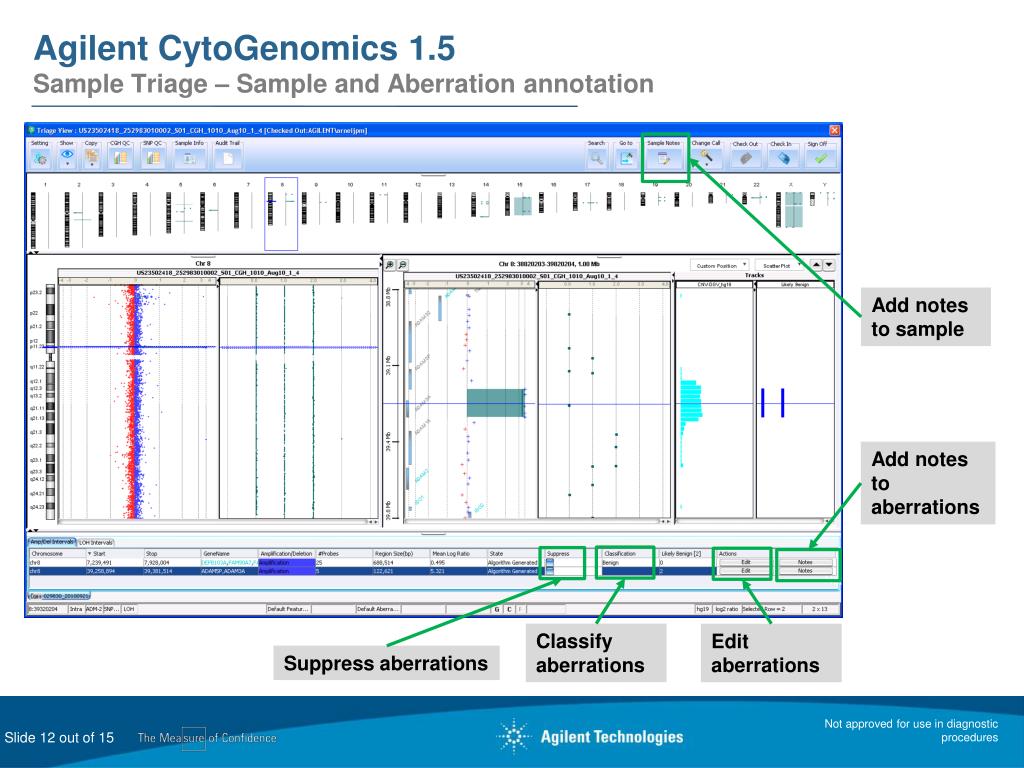Select chromosome 8 in genome overview
Image resolution: width=1024 pixels, height=768 pixels.
pos(281,214)
